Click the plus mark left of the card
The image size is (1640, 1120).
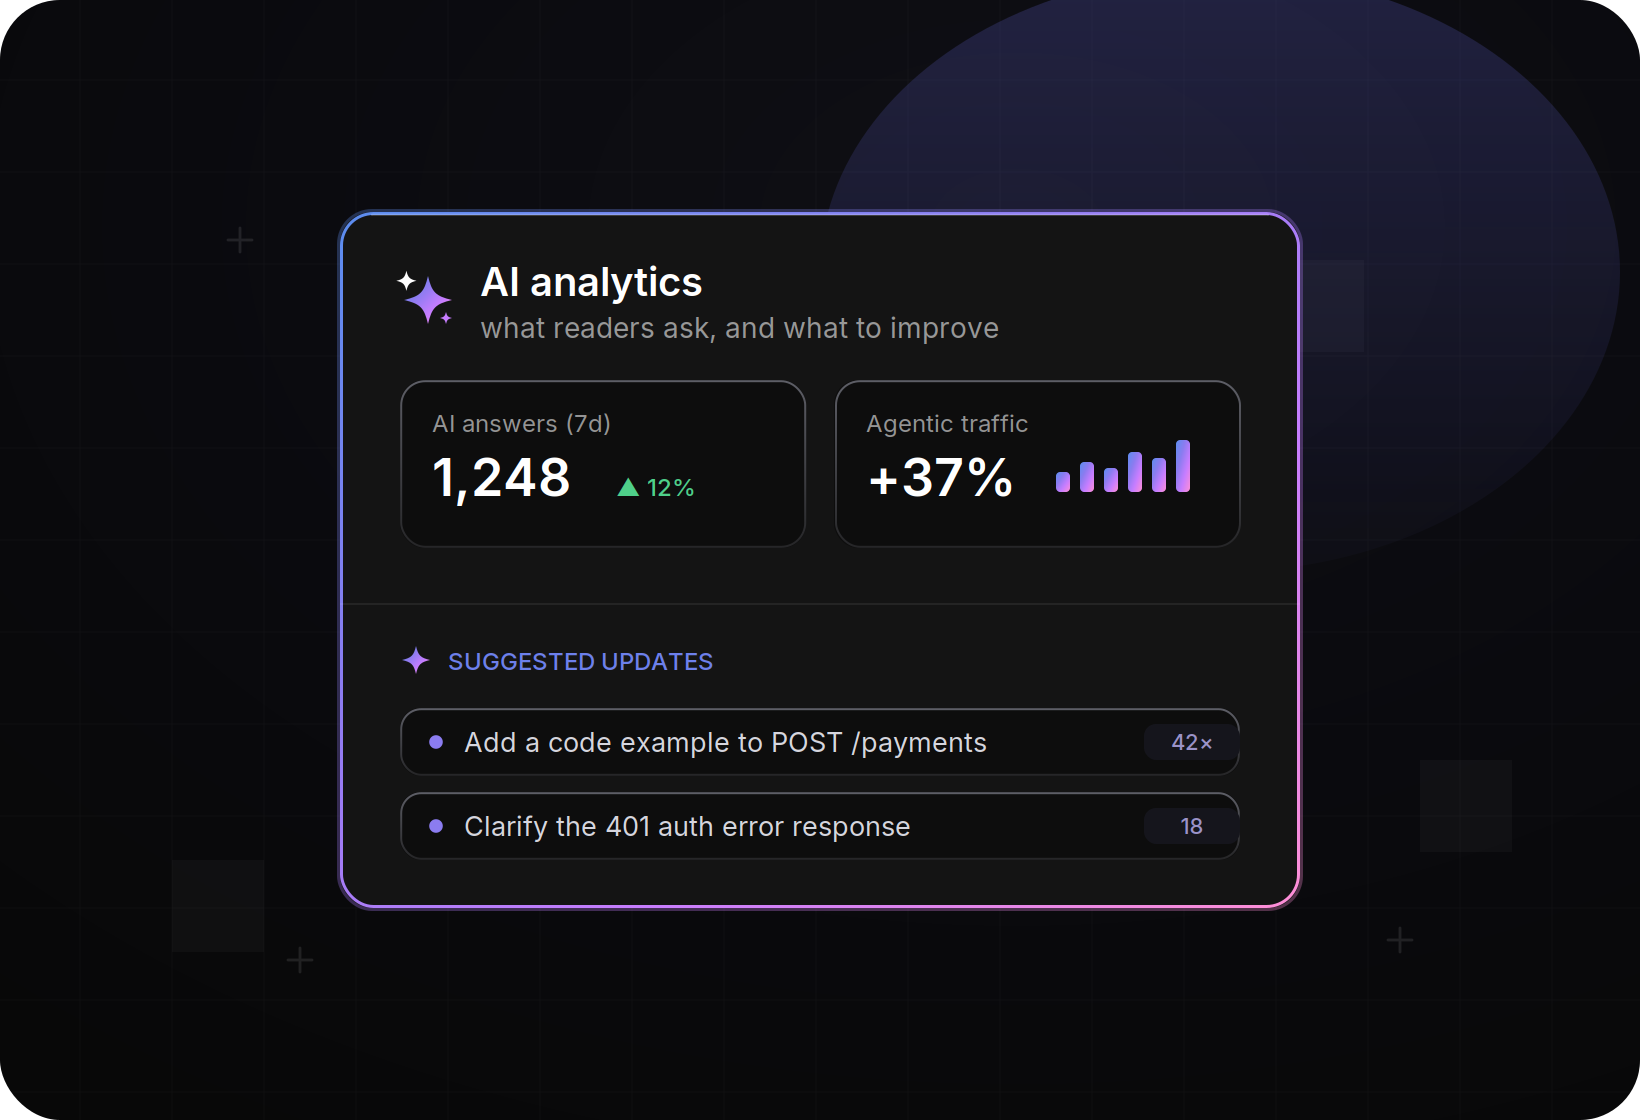coord(240,240)
